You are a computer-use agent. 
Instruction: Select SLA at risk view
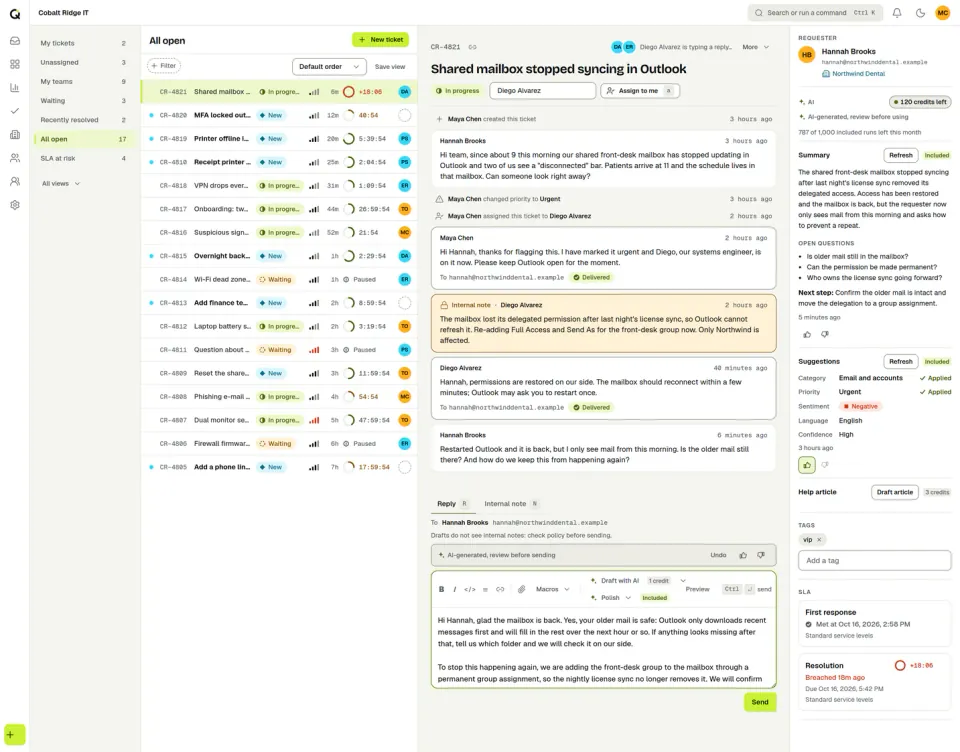click(x=83, y=158)
